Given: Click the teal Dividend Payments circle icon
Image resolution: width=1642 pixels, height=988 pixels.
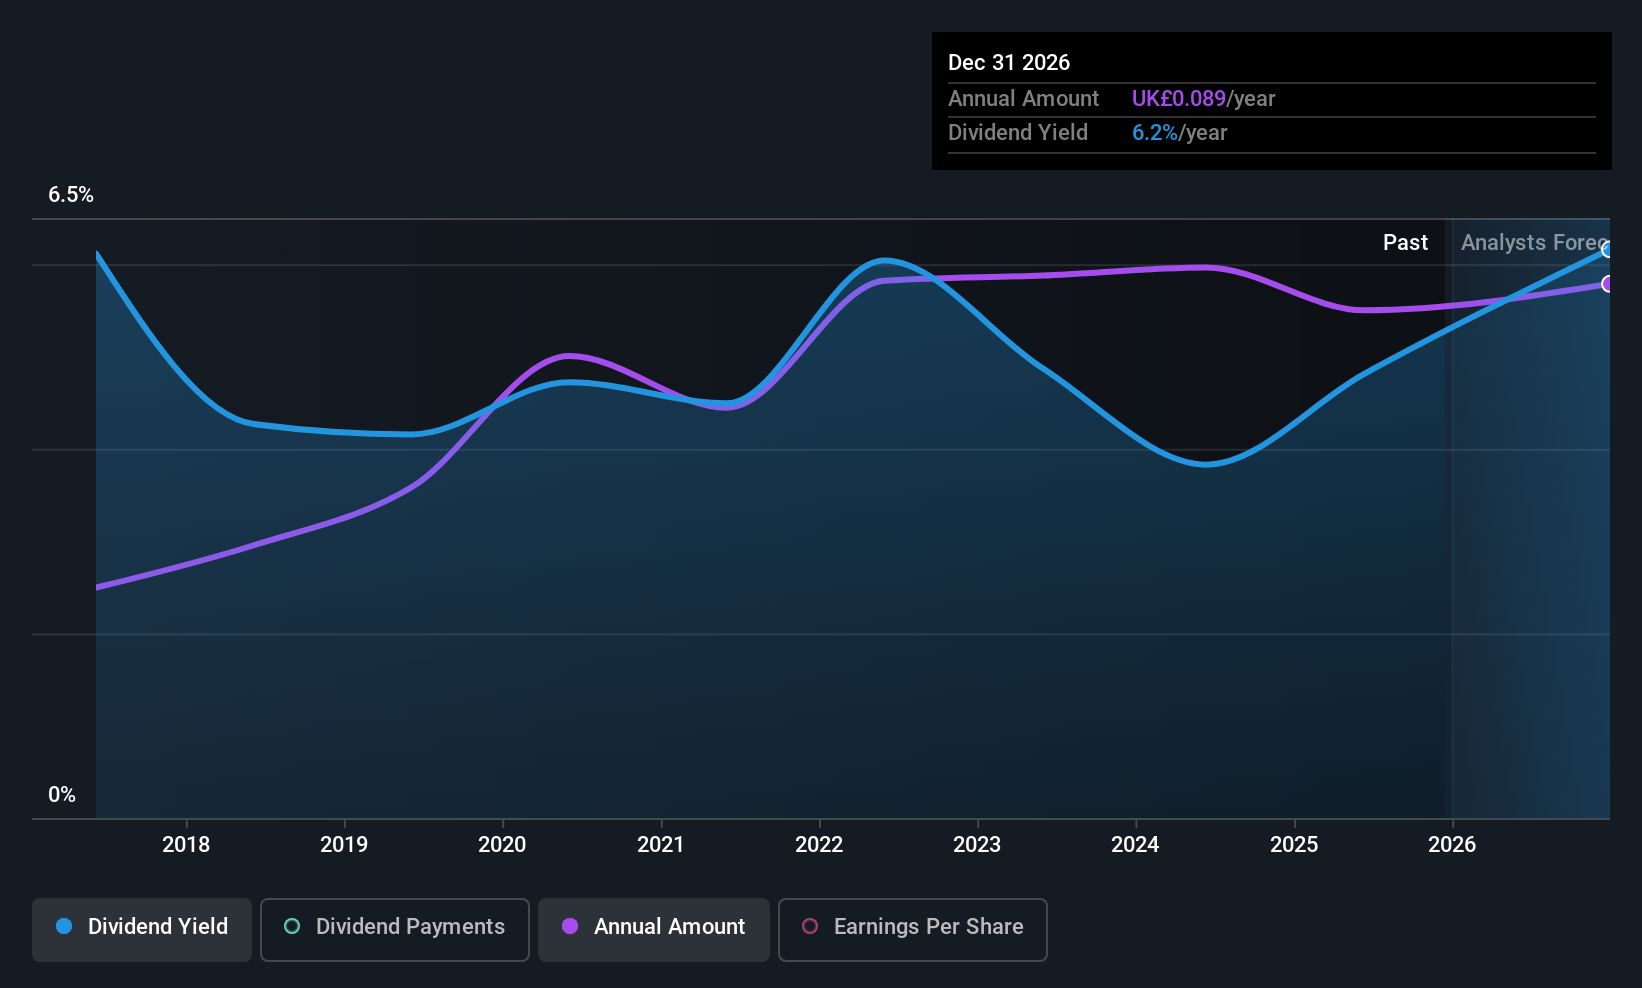Looking at the screenshot, I should pos(291,927).
